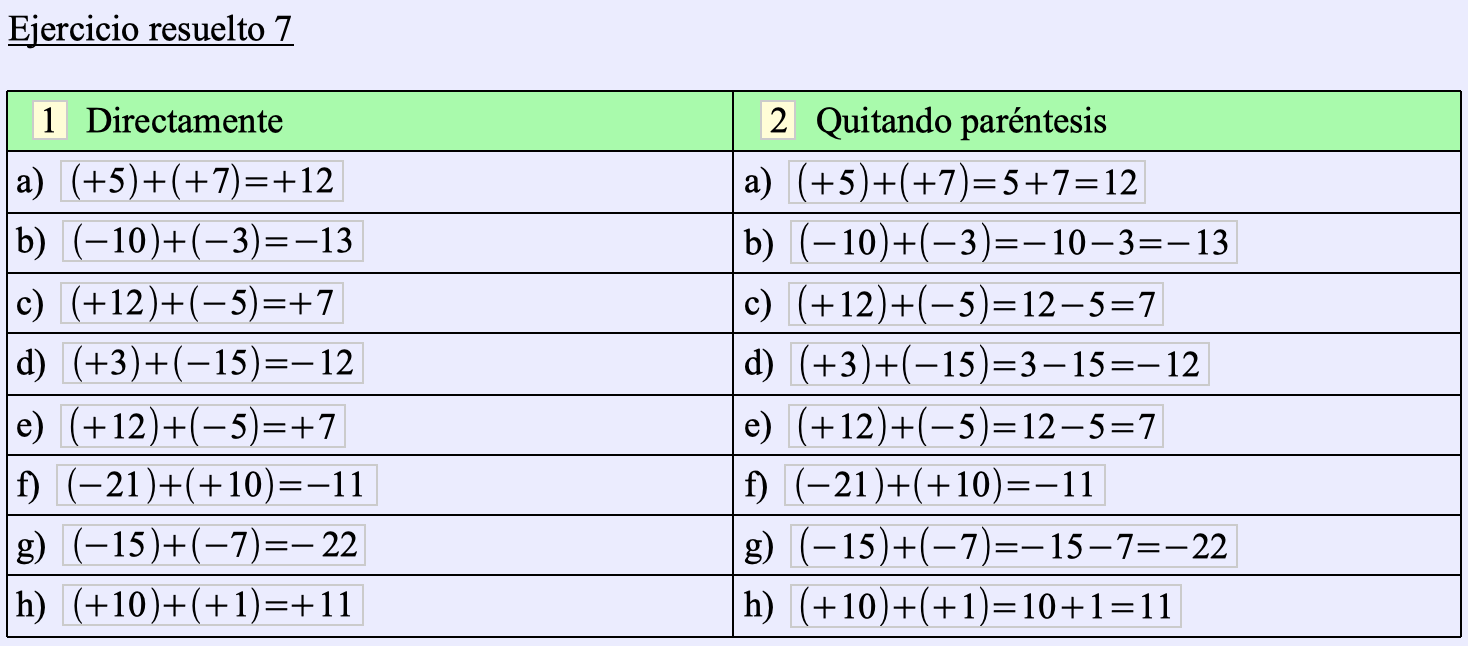
Task: Select the "Directamente" column header
Action: (184, 122)
